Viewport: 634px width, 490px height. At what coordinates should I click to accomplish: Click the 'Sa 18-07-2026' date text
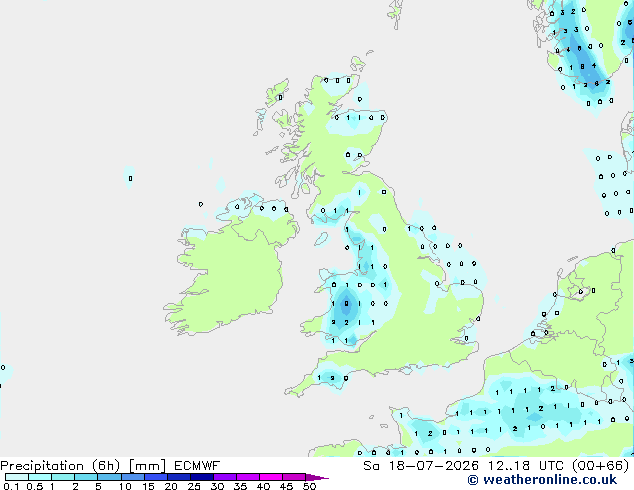[x=421, y=466]
